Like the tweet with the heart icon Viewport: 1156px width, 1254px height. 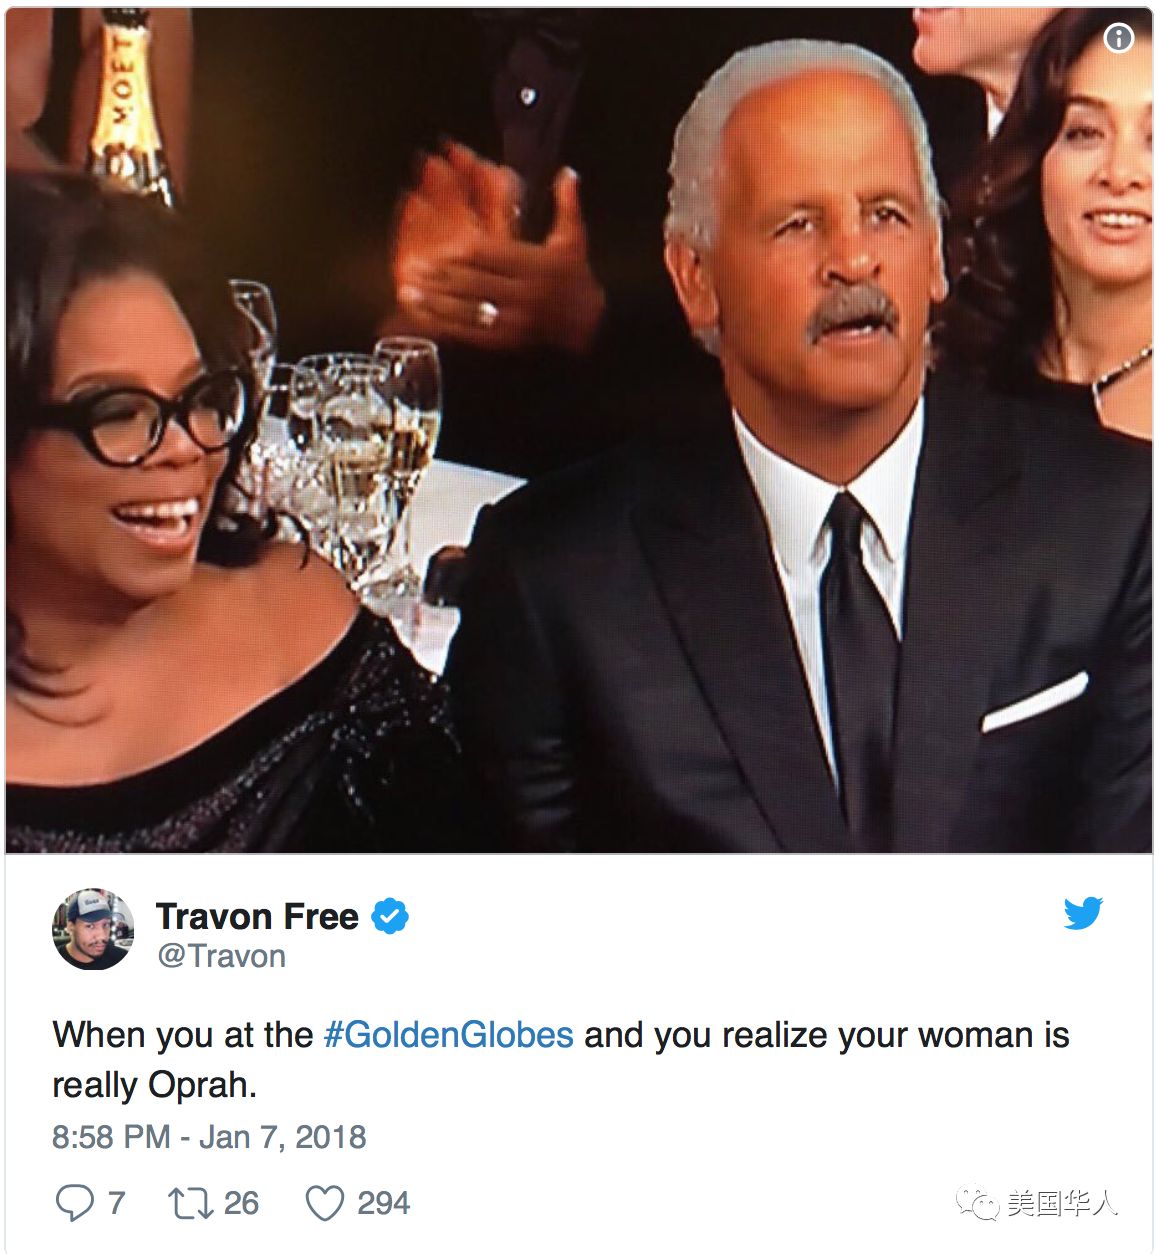tap(324, 1203)
